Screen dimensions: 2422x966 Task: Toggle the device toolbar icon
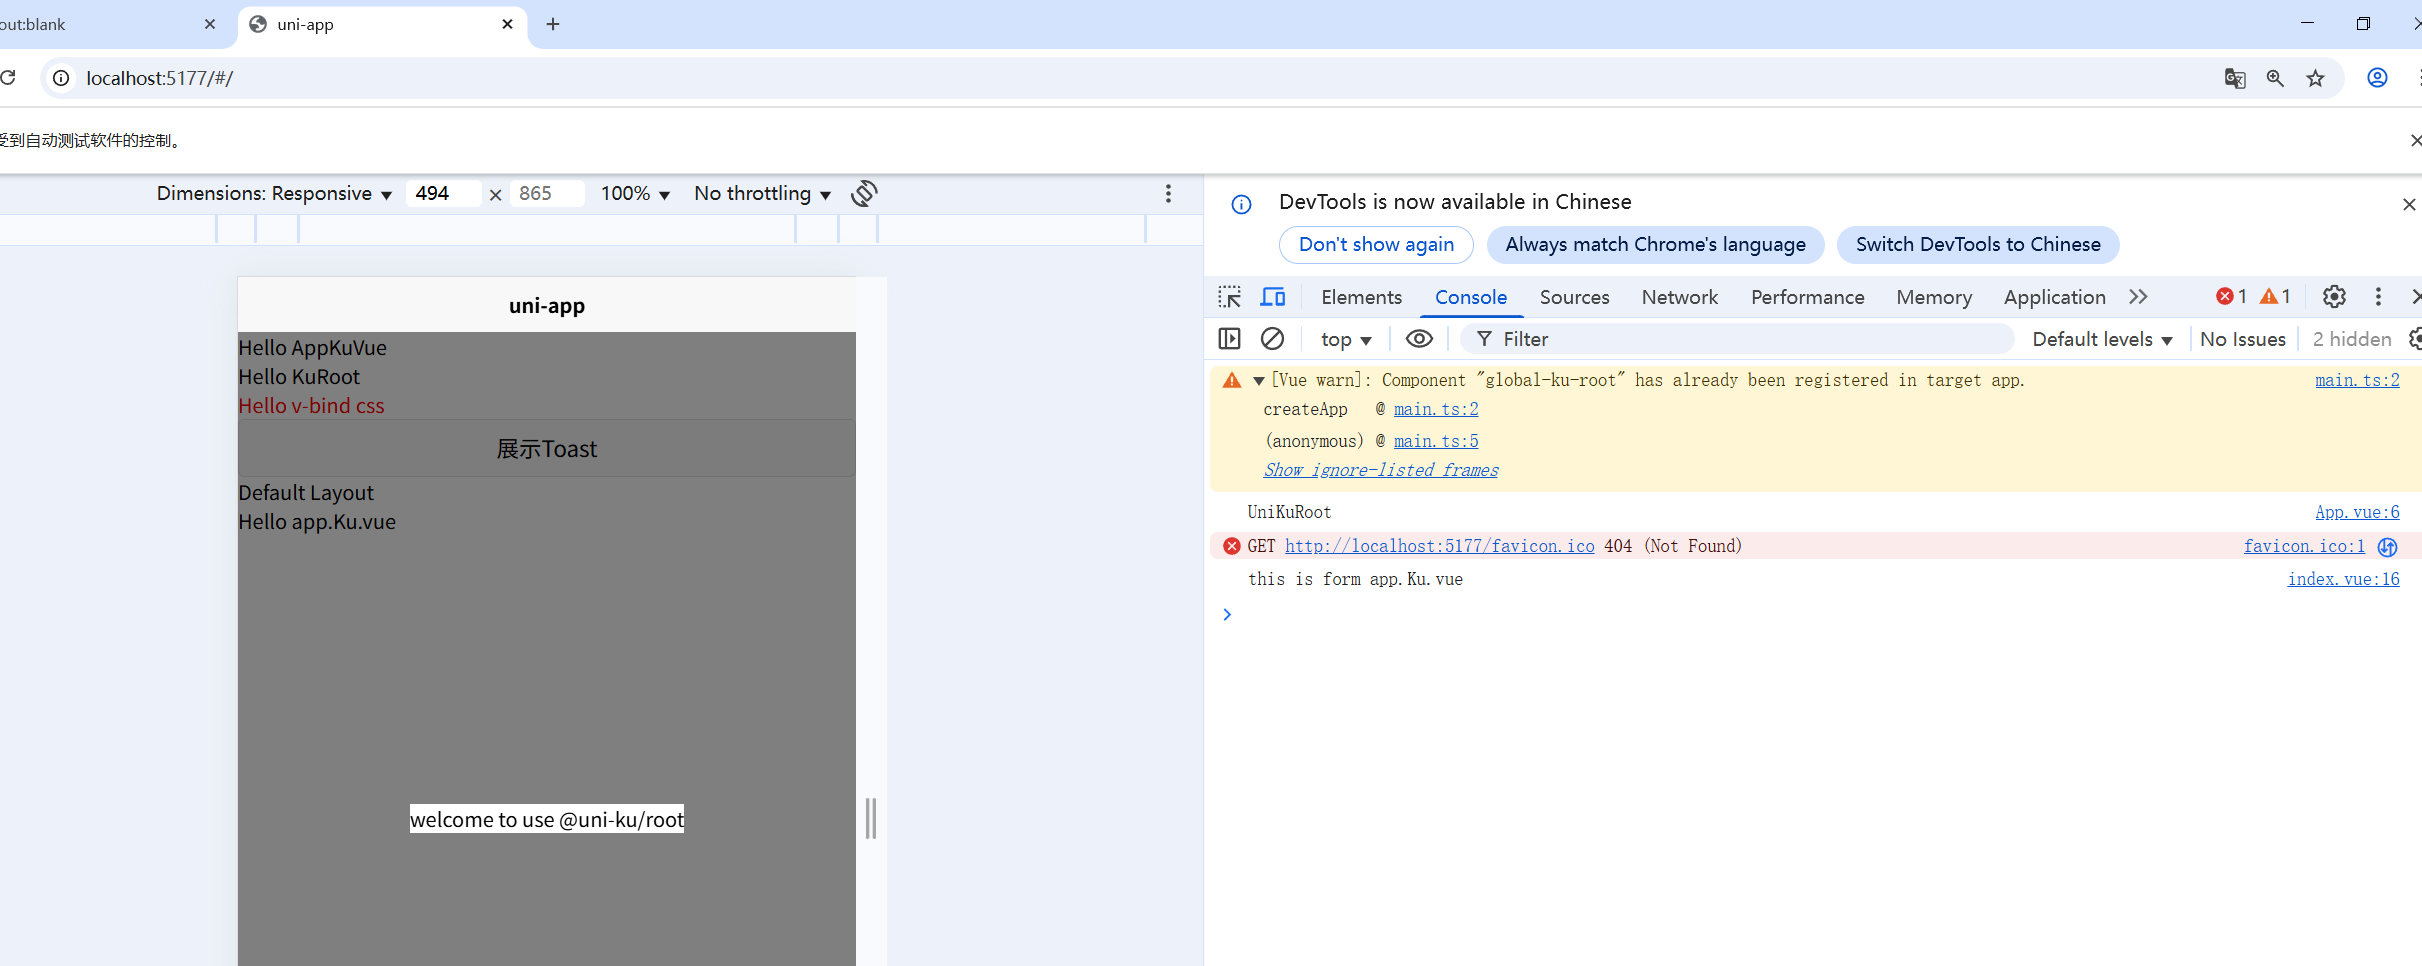1273,297
